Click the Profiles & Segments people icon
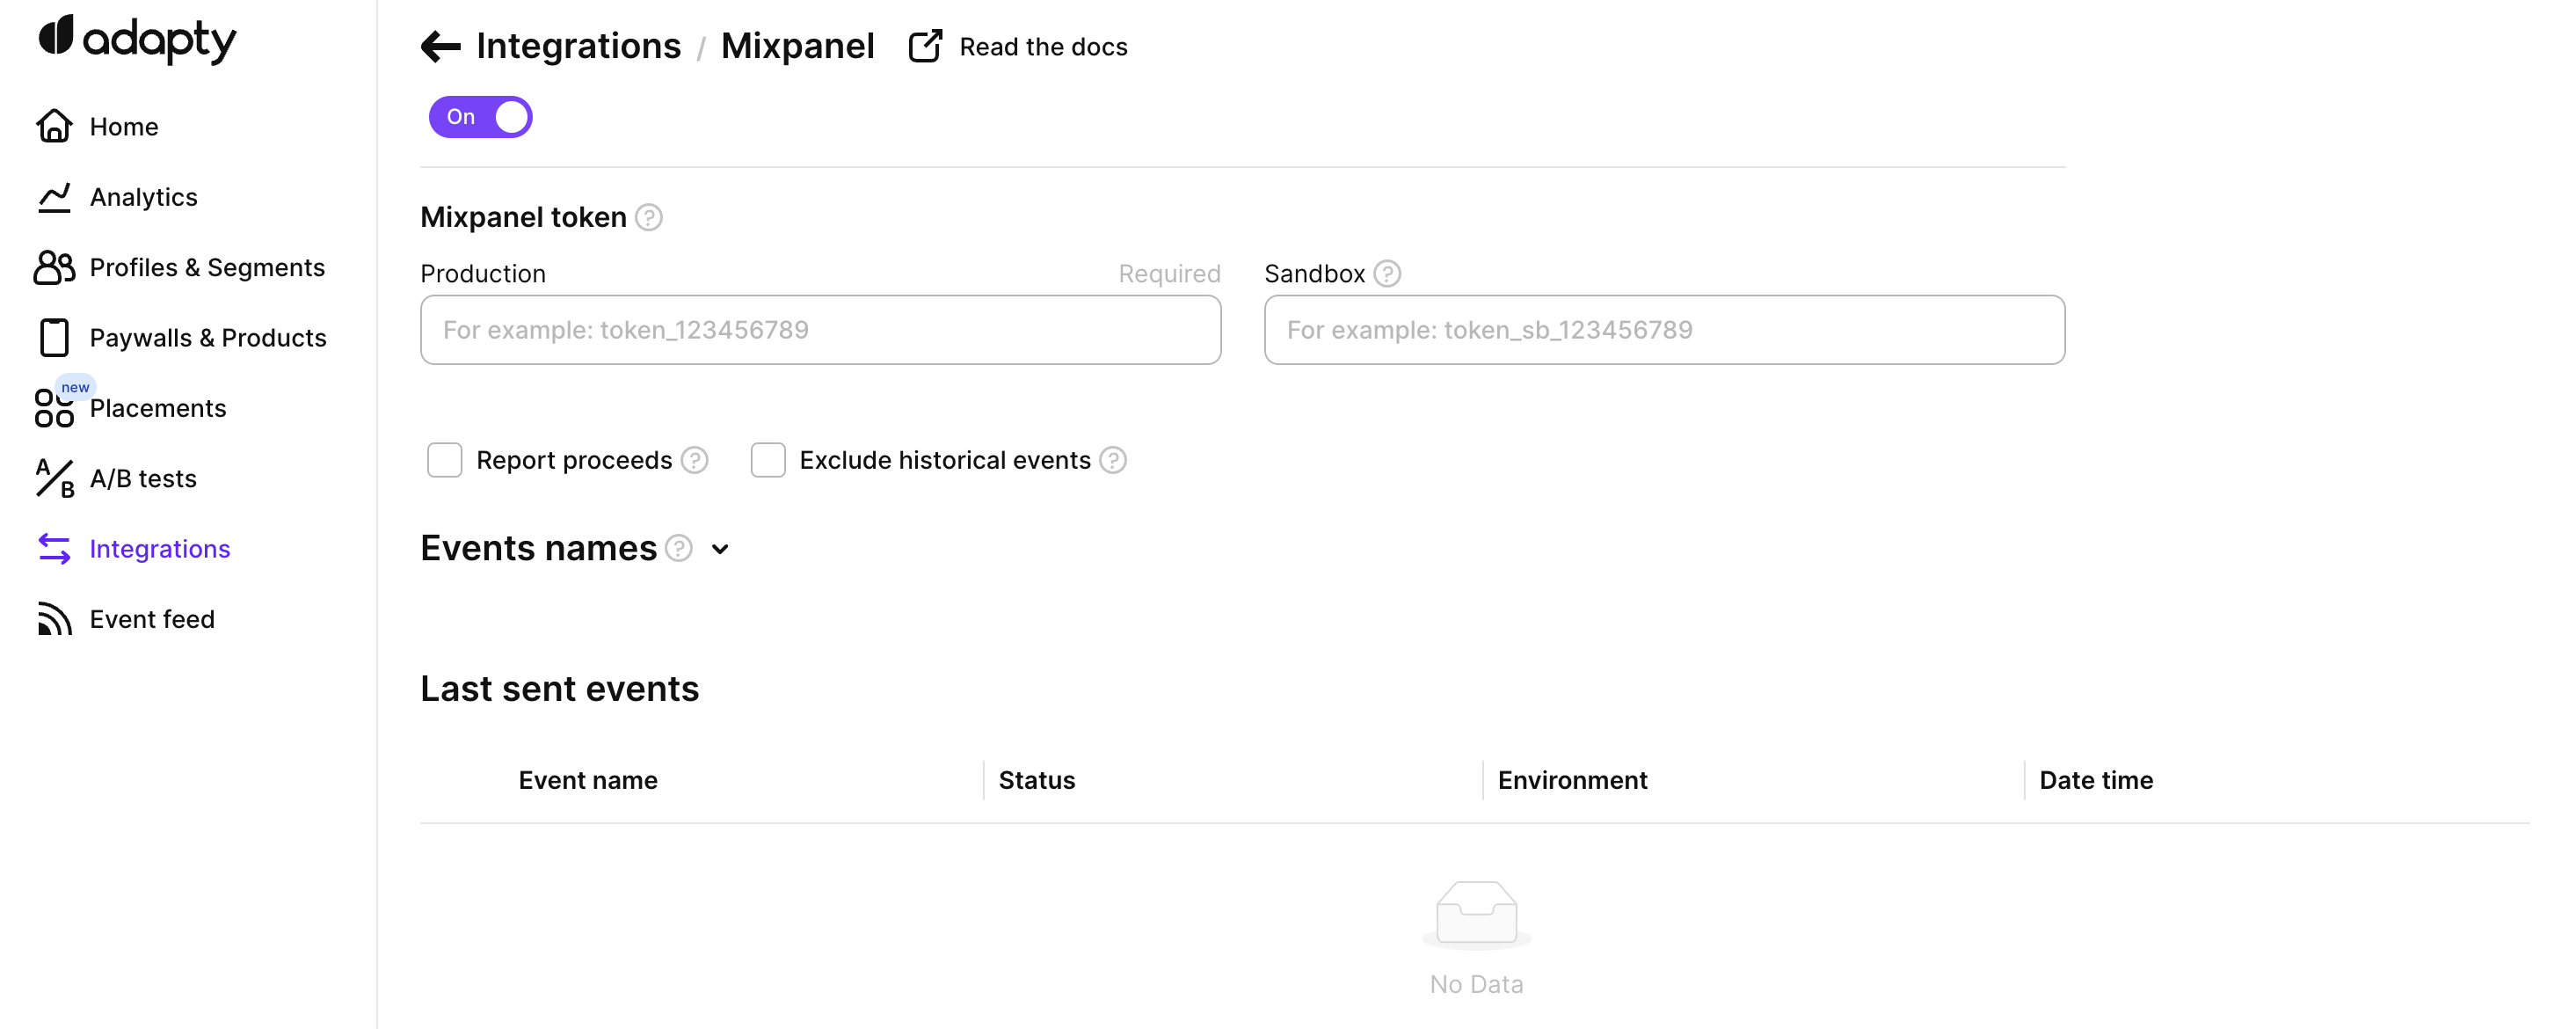Image resolution: width=2576 pixels, height=1029 pixels. click(54, 267)
